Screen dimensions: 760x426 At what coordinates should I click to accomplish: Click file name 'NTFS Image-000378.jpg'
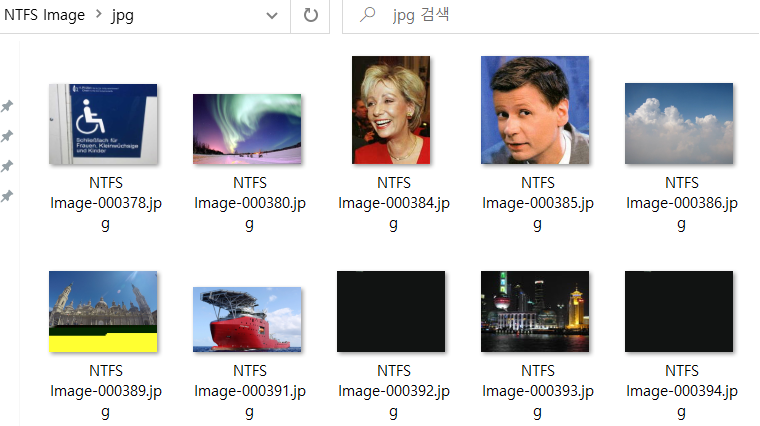106,203
